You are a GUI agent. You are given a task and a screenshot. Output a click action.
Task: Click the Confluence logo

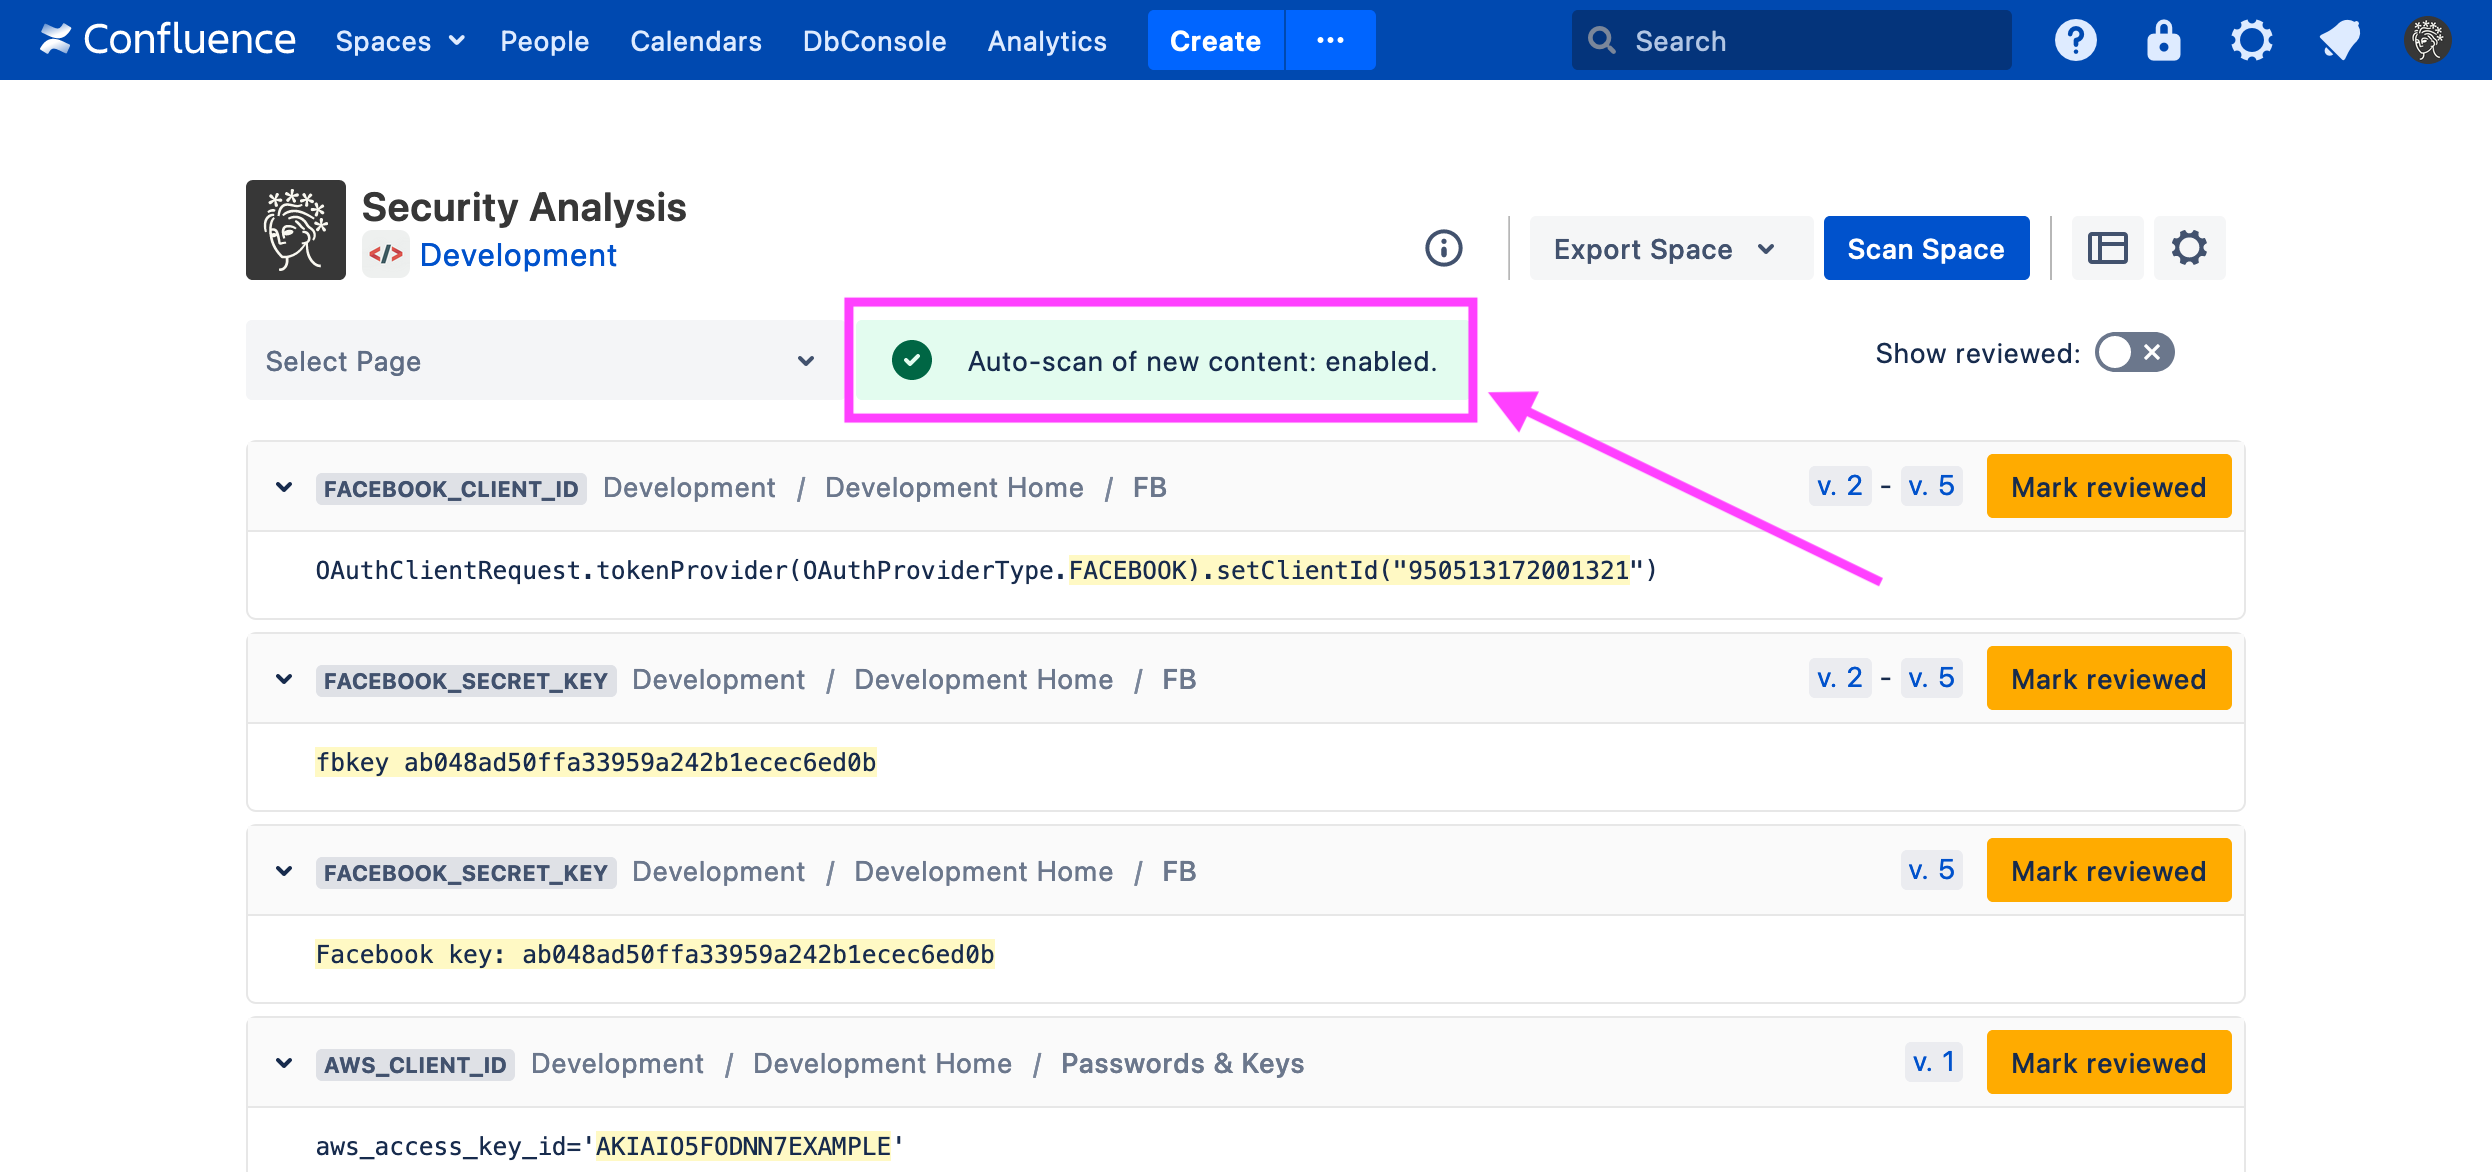pos(167,40)
